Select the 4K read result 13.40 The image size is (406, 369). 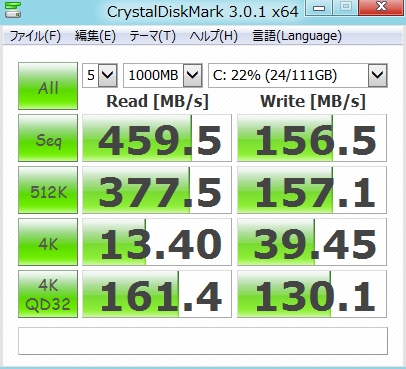tap(157, 242)
